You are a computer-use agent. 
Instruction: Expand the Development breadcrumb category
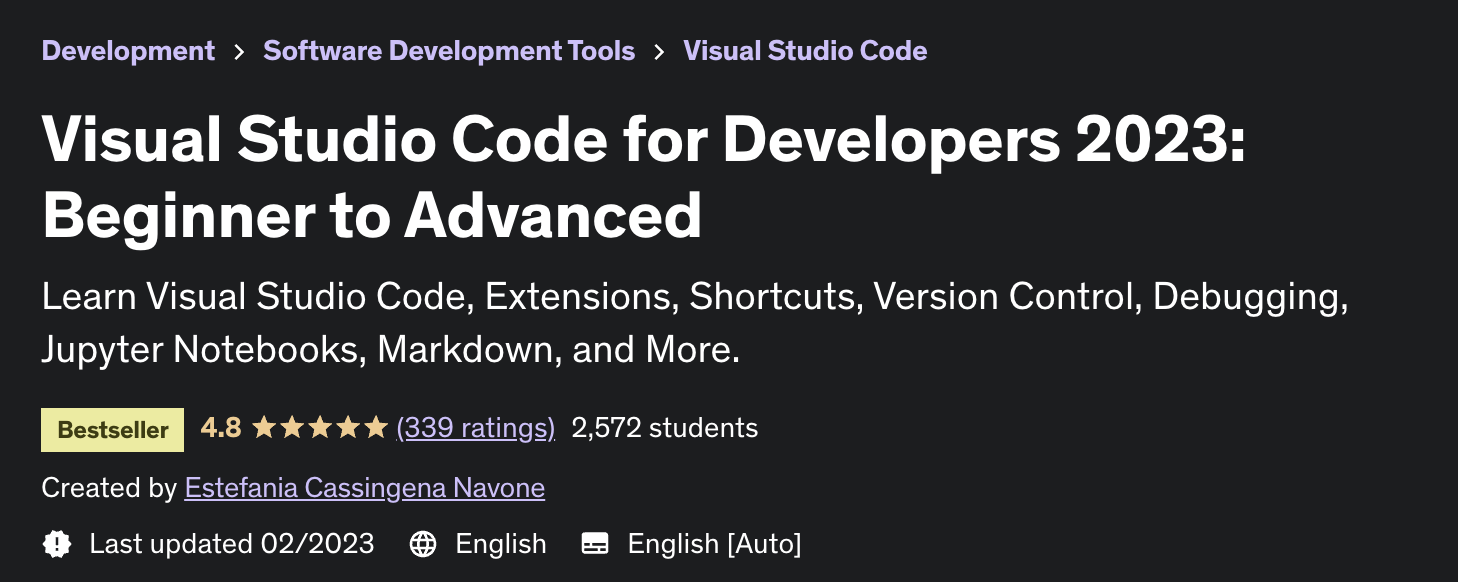pyautogui.click(x=128, y=50)
